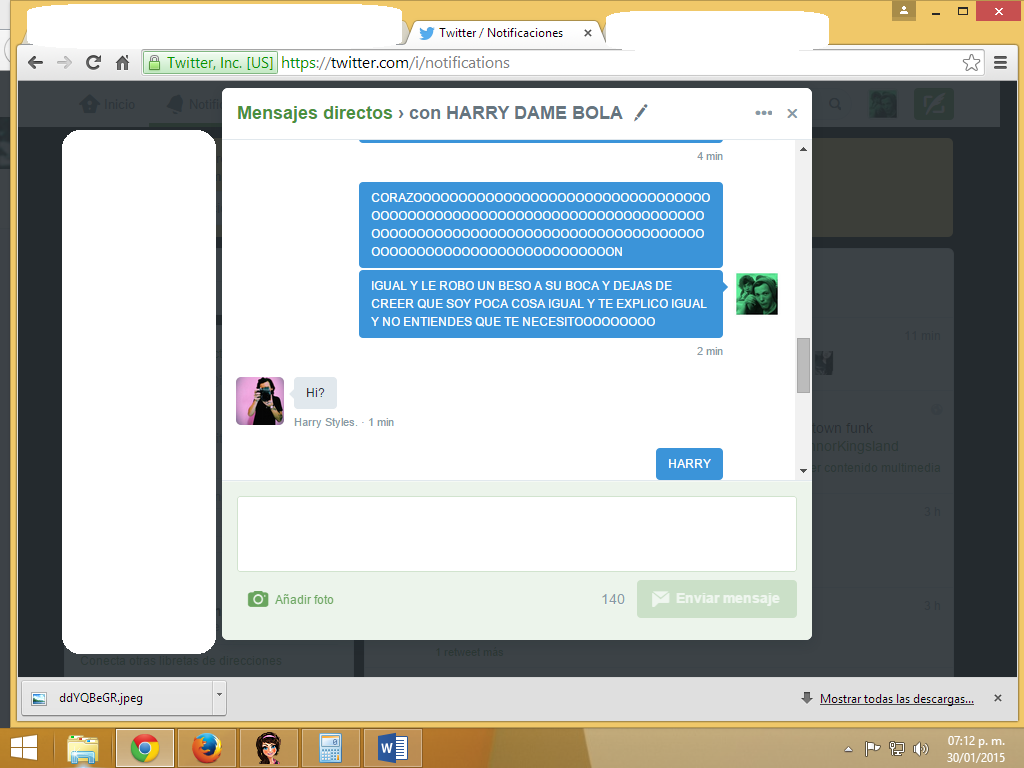Bookmark this page with star icon
This screenshot has height=768, width=1024.
971,63
